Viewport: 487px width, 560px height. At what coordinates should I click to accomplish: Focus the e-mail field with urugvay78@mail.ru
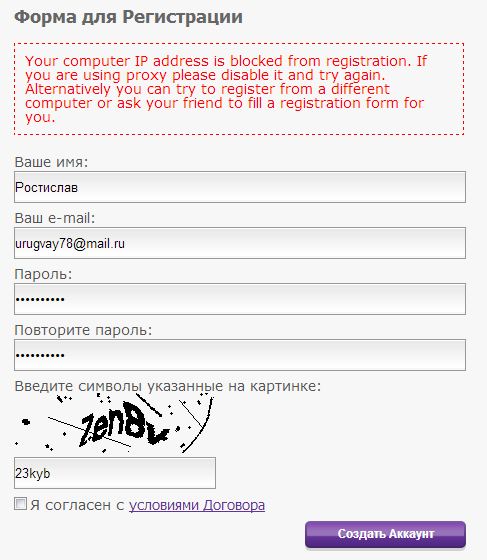240,243
